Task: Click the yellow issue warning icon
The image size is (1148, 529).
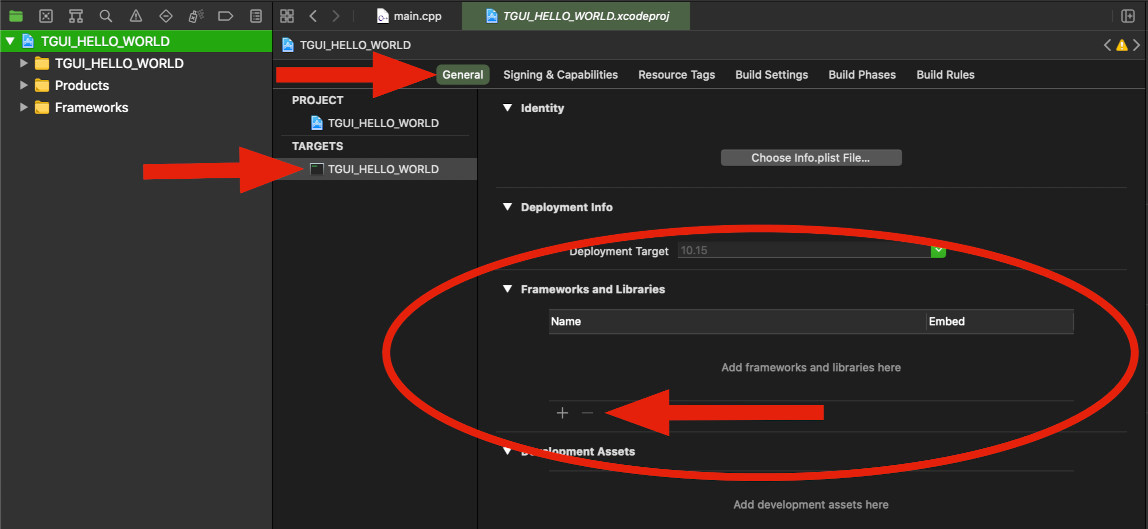Action: point(1122,45)
